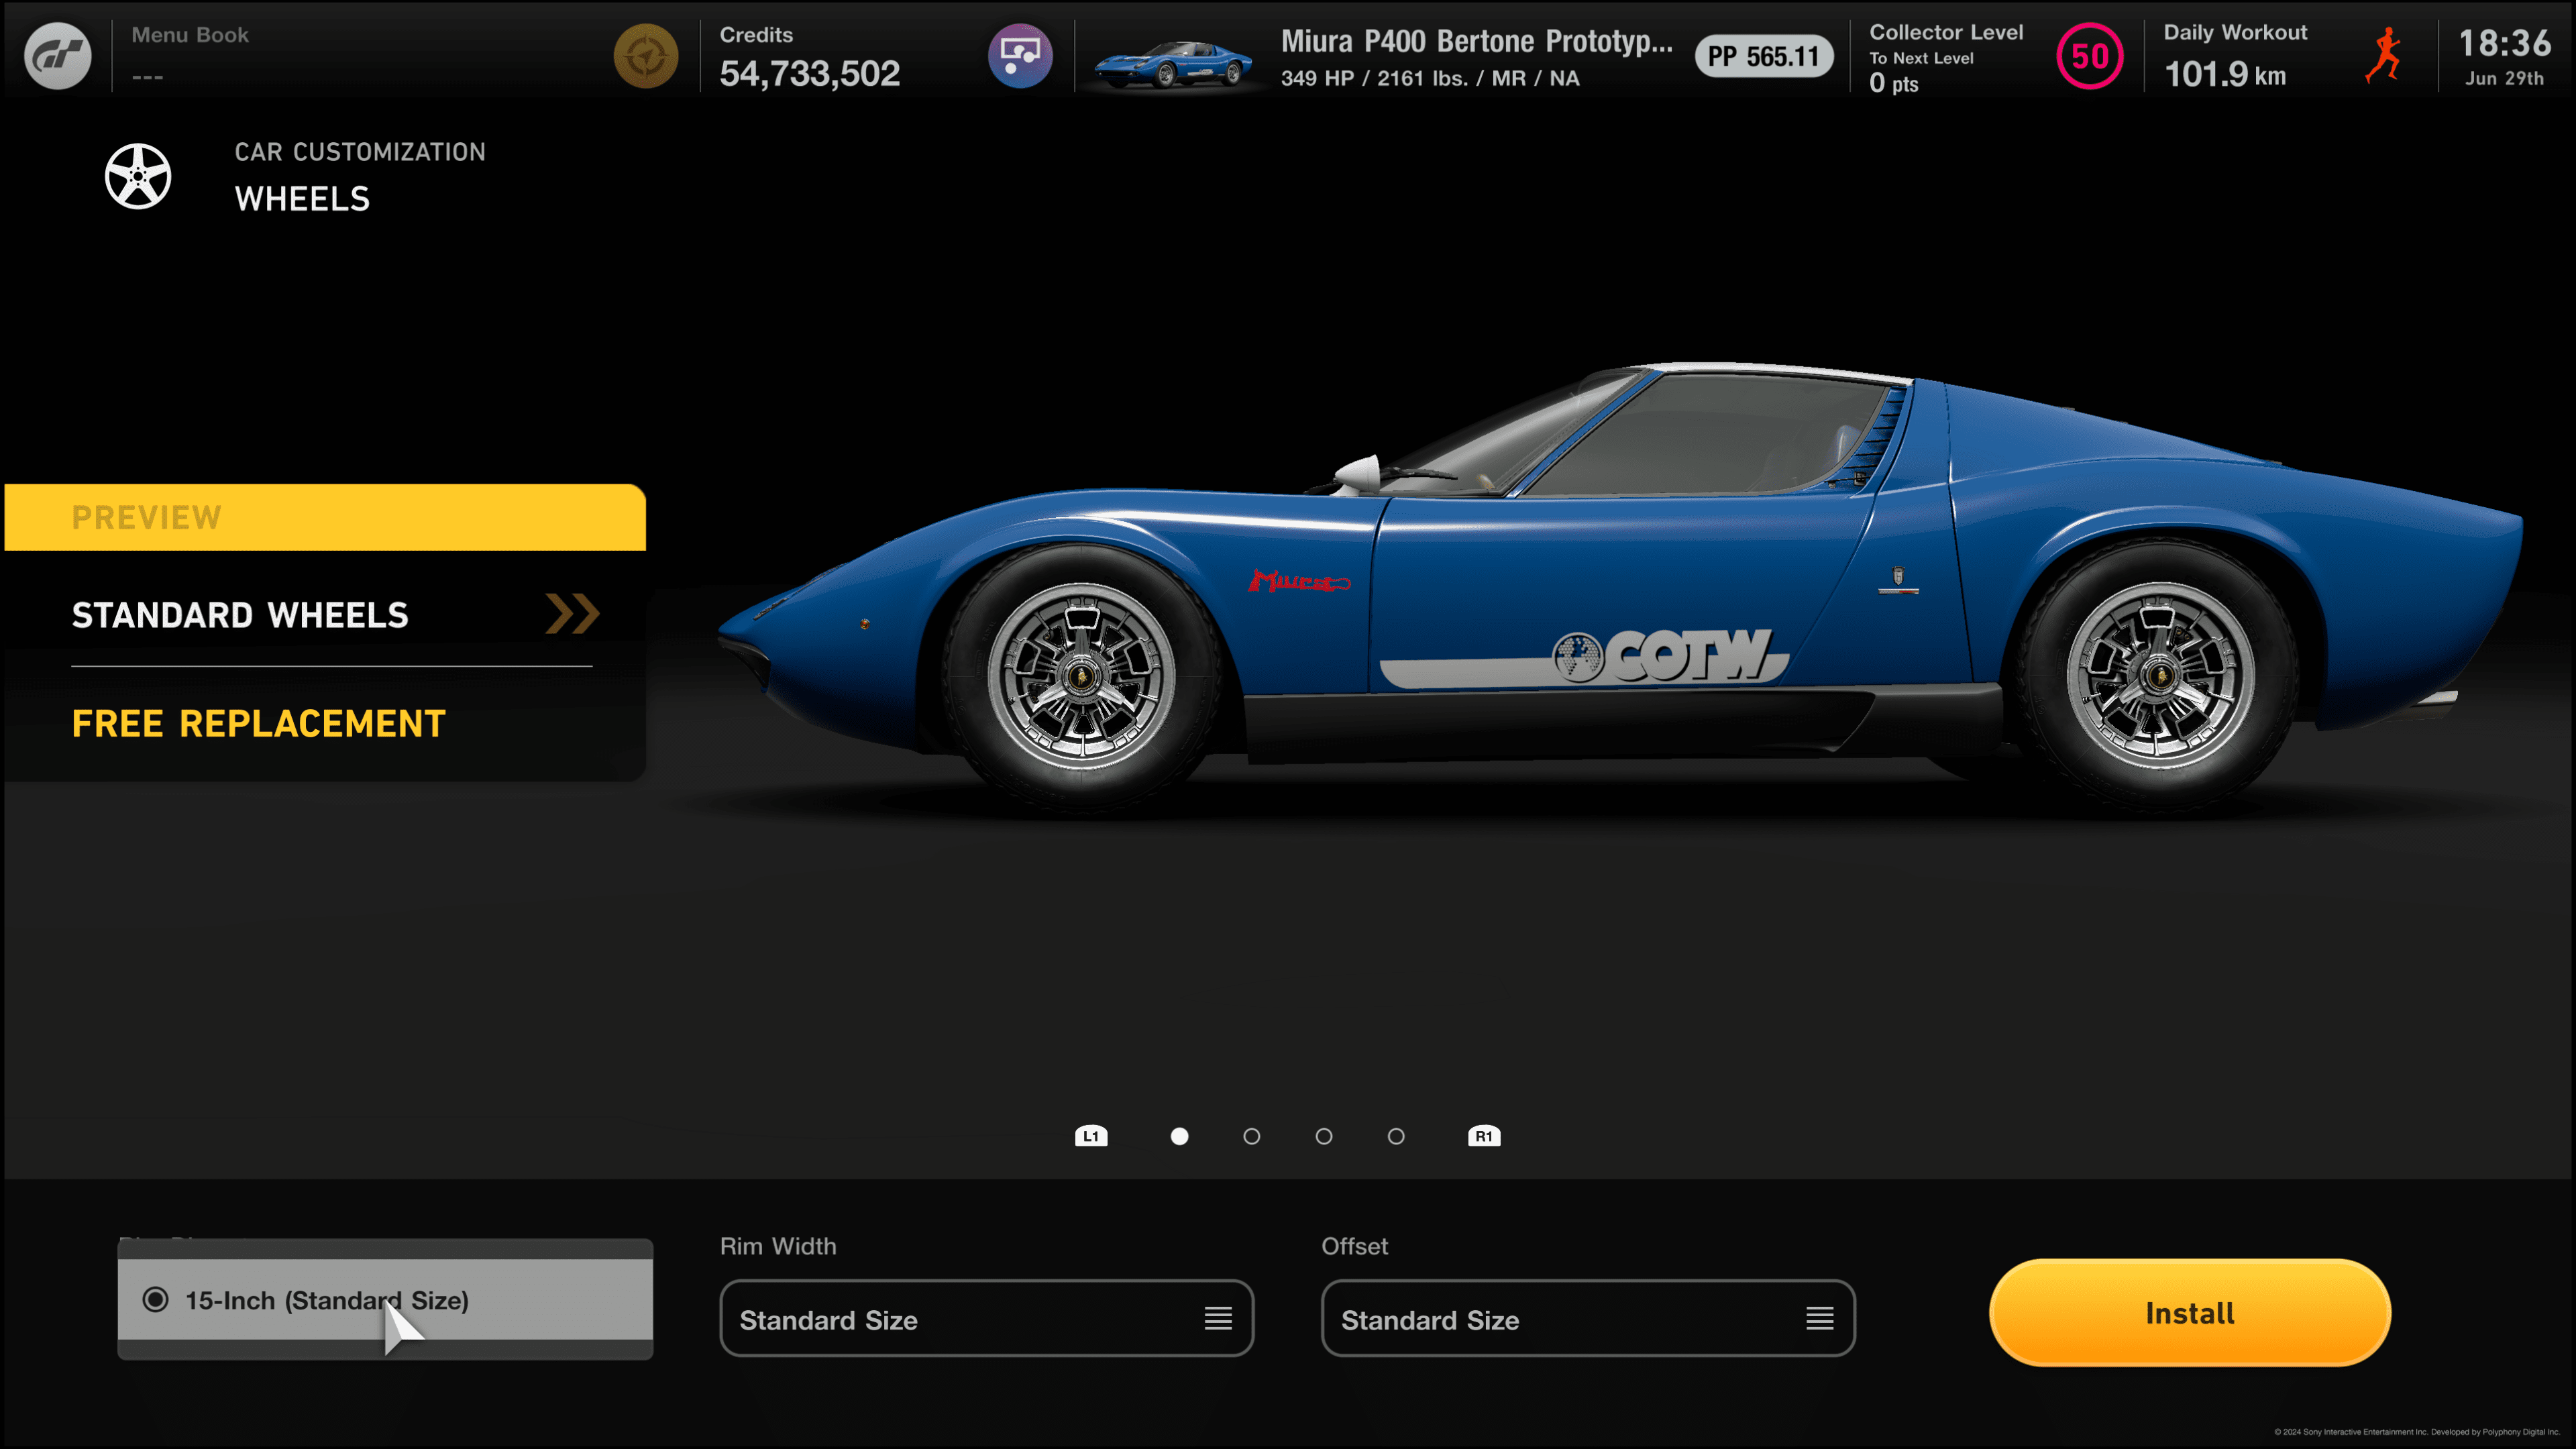The image size is (2576, 1449).
Task: Select the third view page dot
Action: (x=1324, y=1136)
